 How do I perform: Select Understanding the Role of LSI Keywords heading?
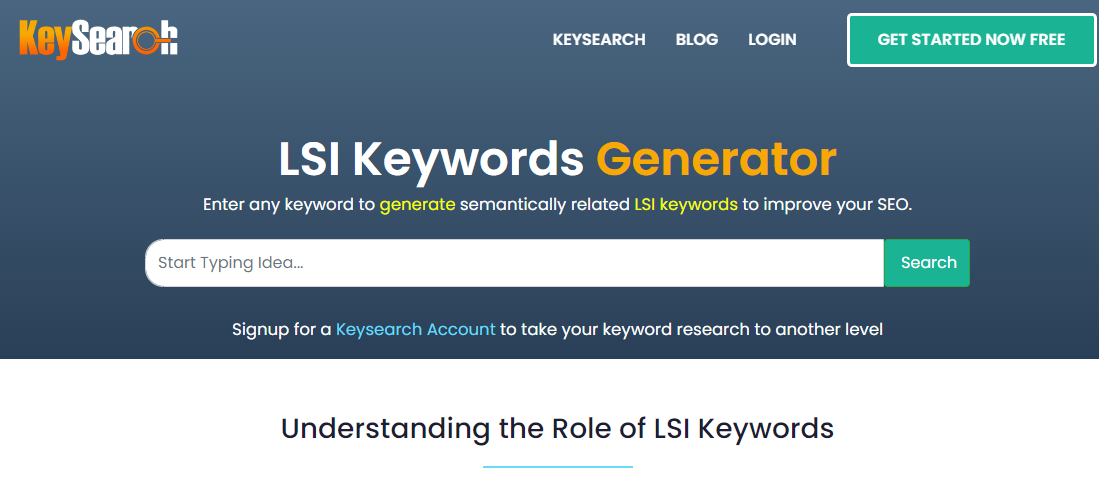[x=558, y=428]
